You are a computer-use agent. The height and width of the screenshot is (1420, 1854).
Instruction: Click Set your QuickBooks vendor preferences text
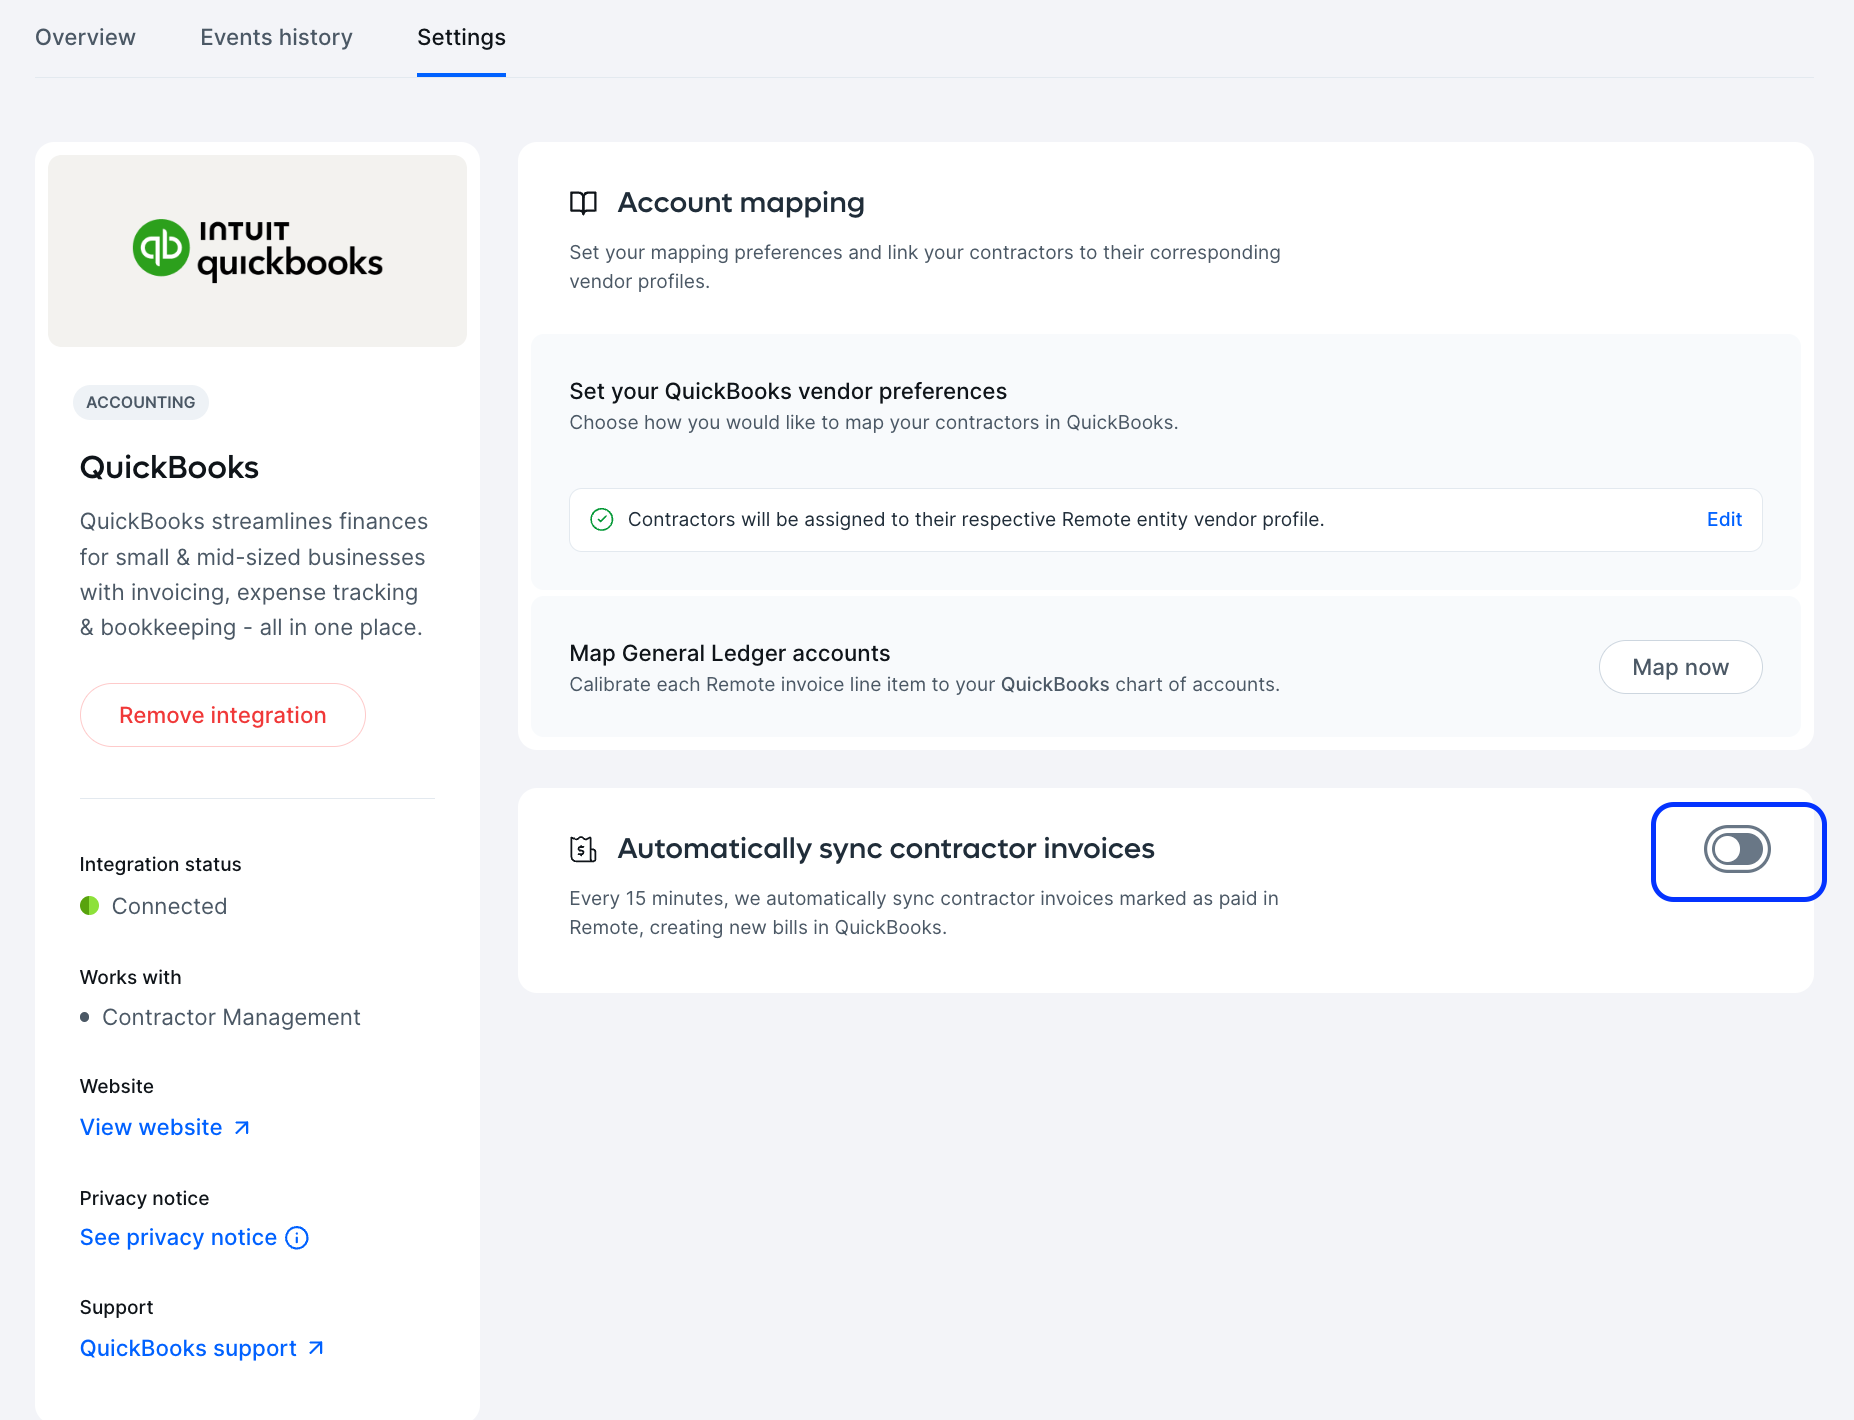click(788, 391)
